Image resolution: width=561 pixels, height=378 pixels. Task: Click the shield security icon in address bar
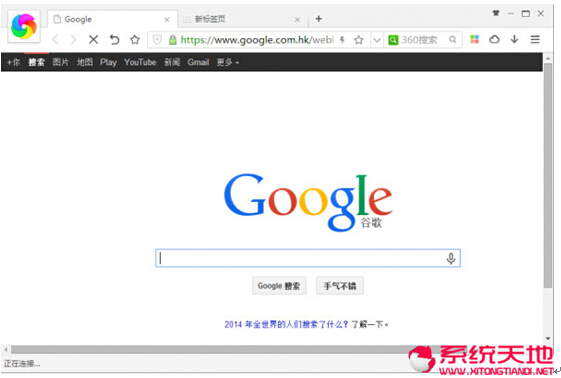pyautogui.click(x=157, y=40)
